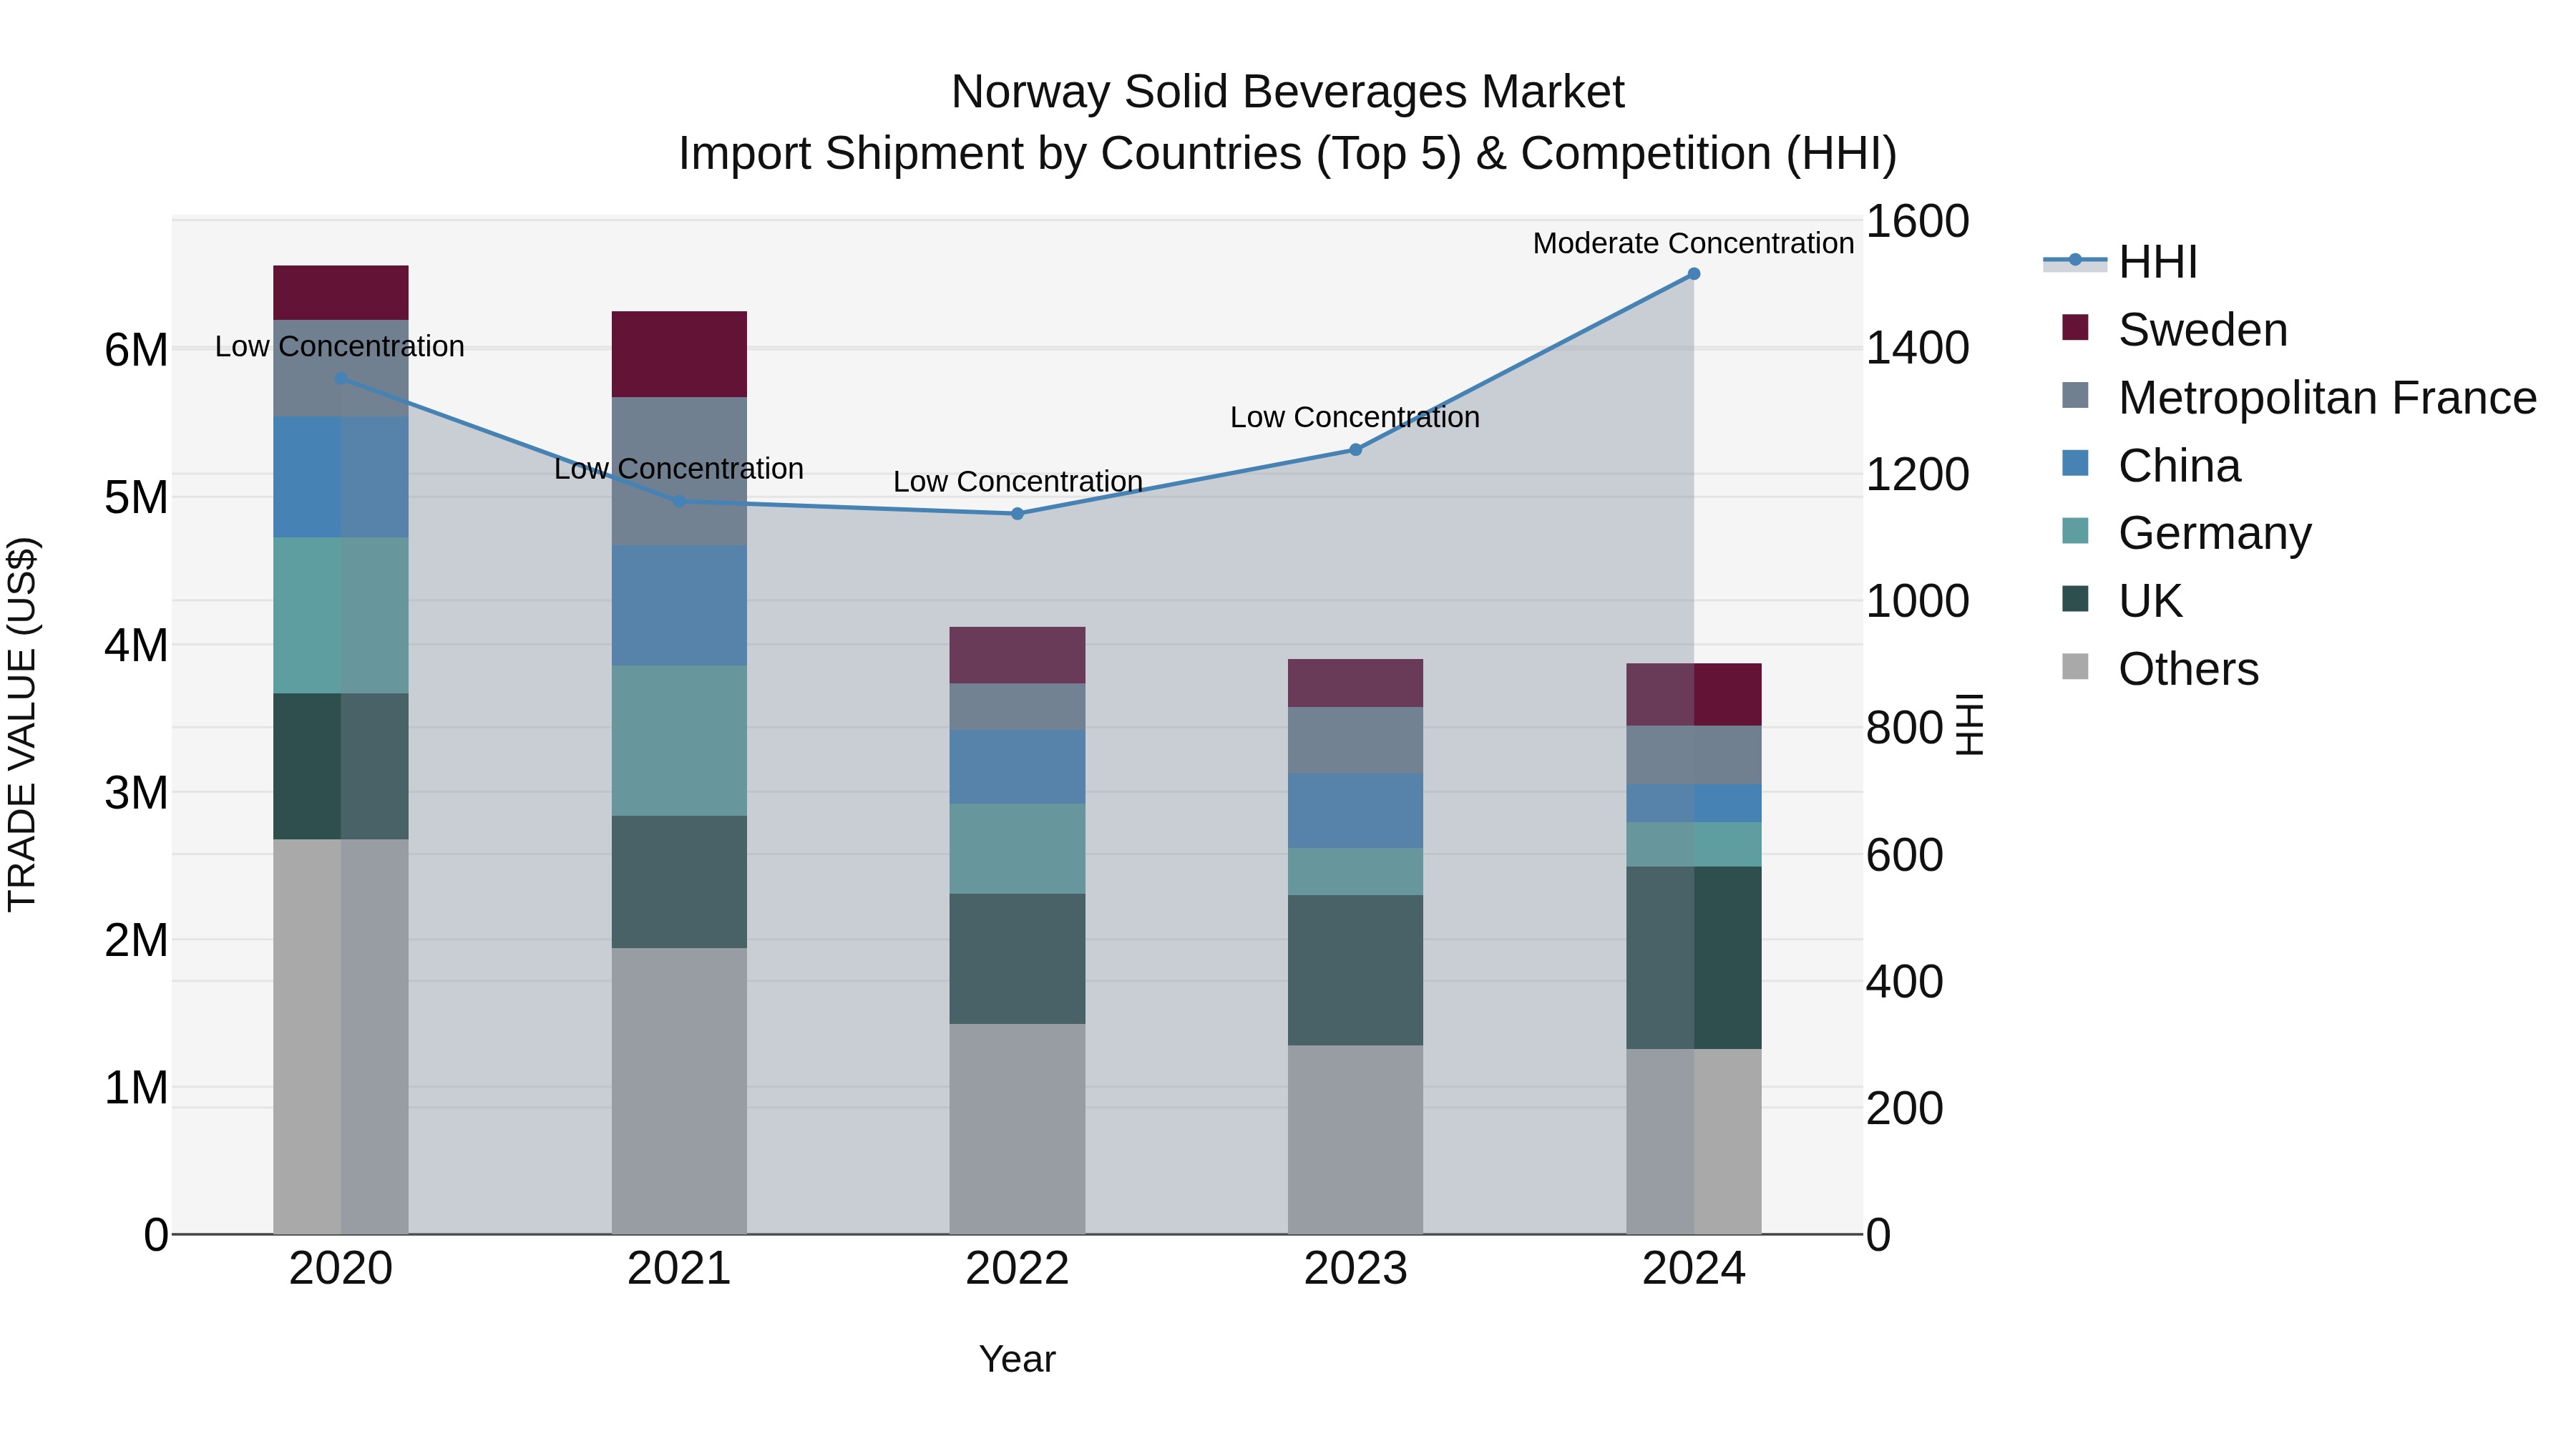The image size is (2576, 1449).
Task: Click the 2023 x-axis label
Action: [x=1356, y=1269]
